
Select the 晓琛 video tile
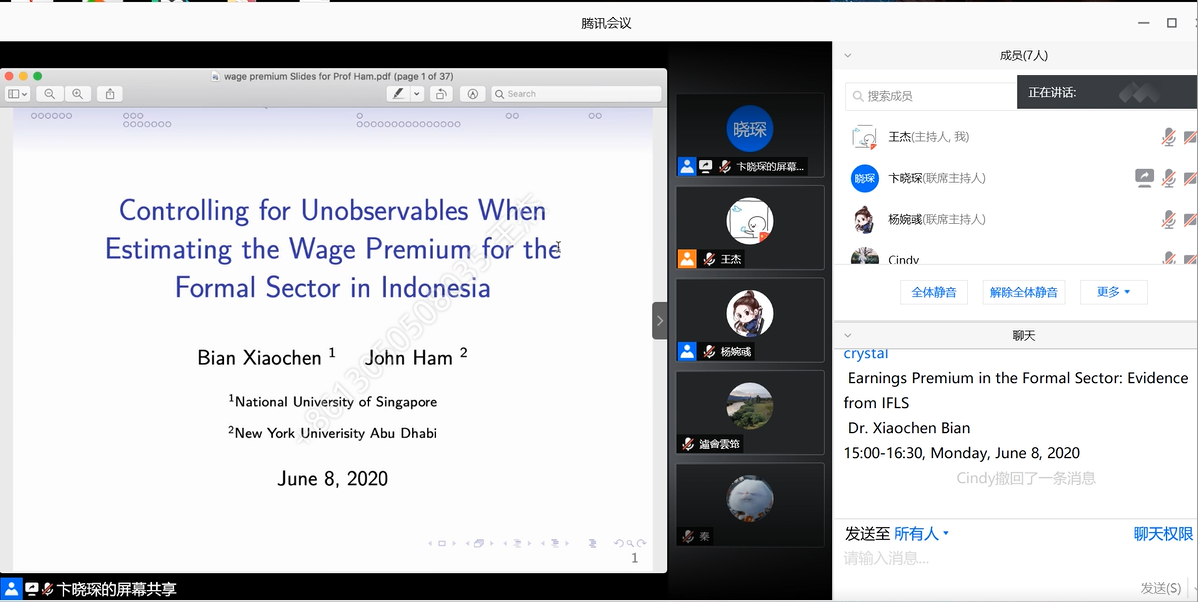(750, 134)
